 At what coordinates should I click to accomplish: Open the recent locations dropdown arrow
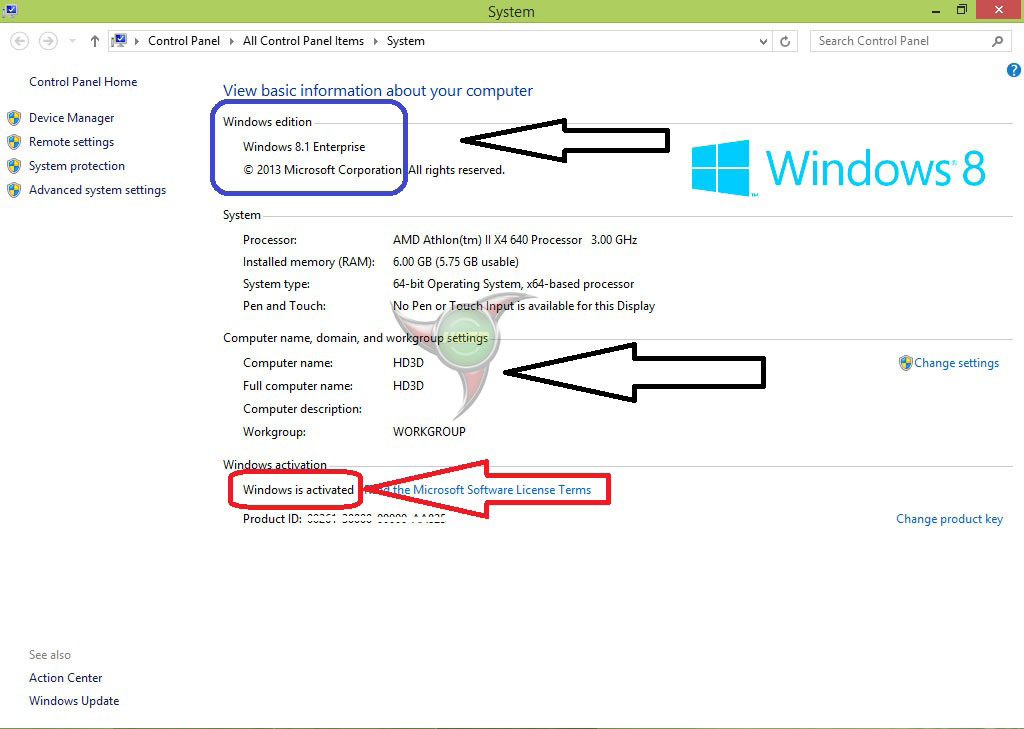click(x=72, y=41)
